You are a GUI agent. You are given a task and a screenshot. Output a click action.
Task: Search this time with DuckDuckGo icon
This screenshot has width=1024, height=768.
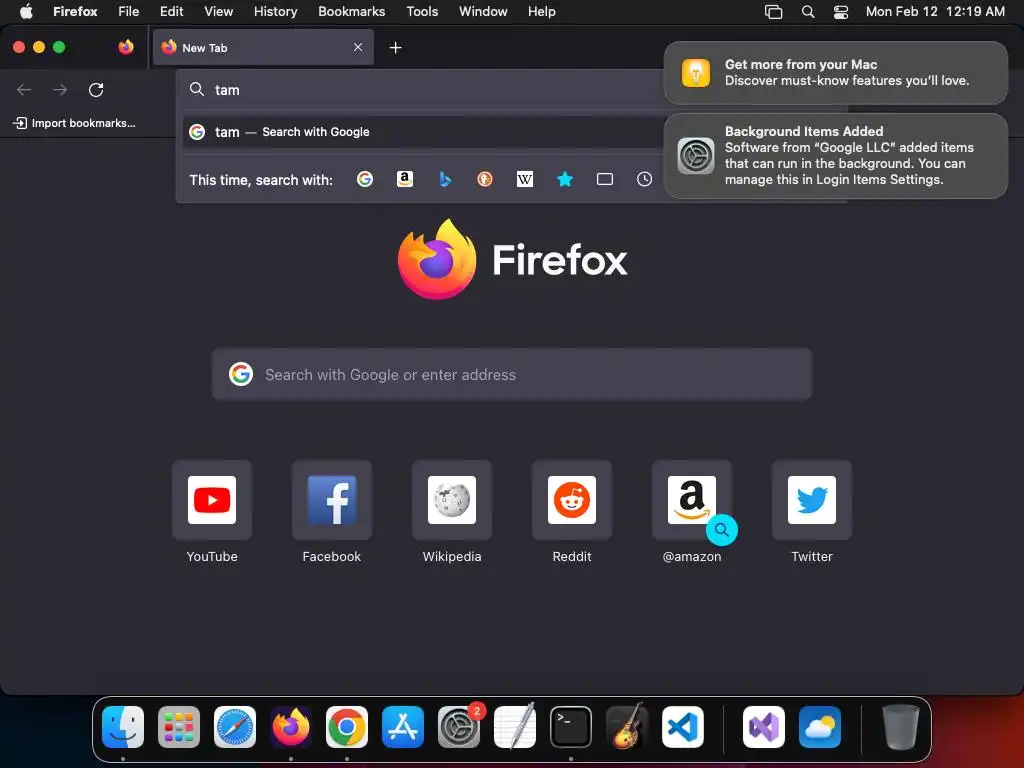click(485, 179)
